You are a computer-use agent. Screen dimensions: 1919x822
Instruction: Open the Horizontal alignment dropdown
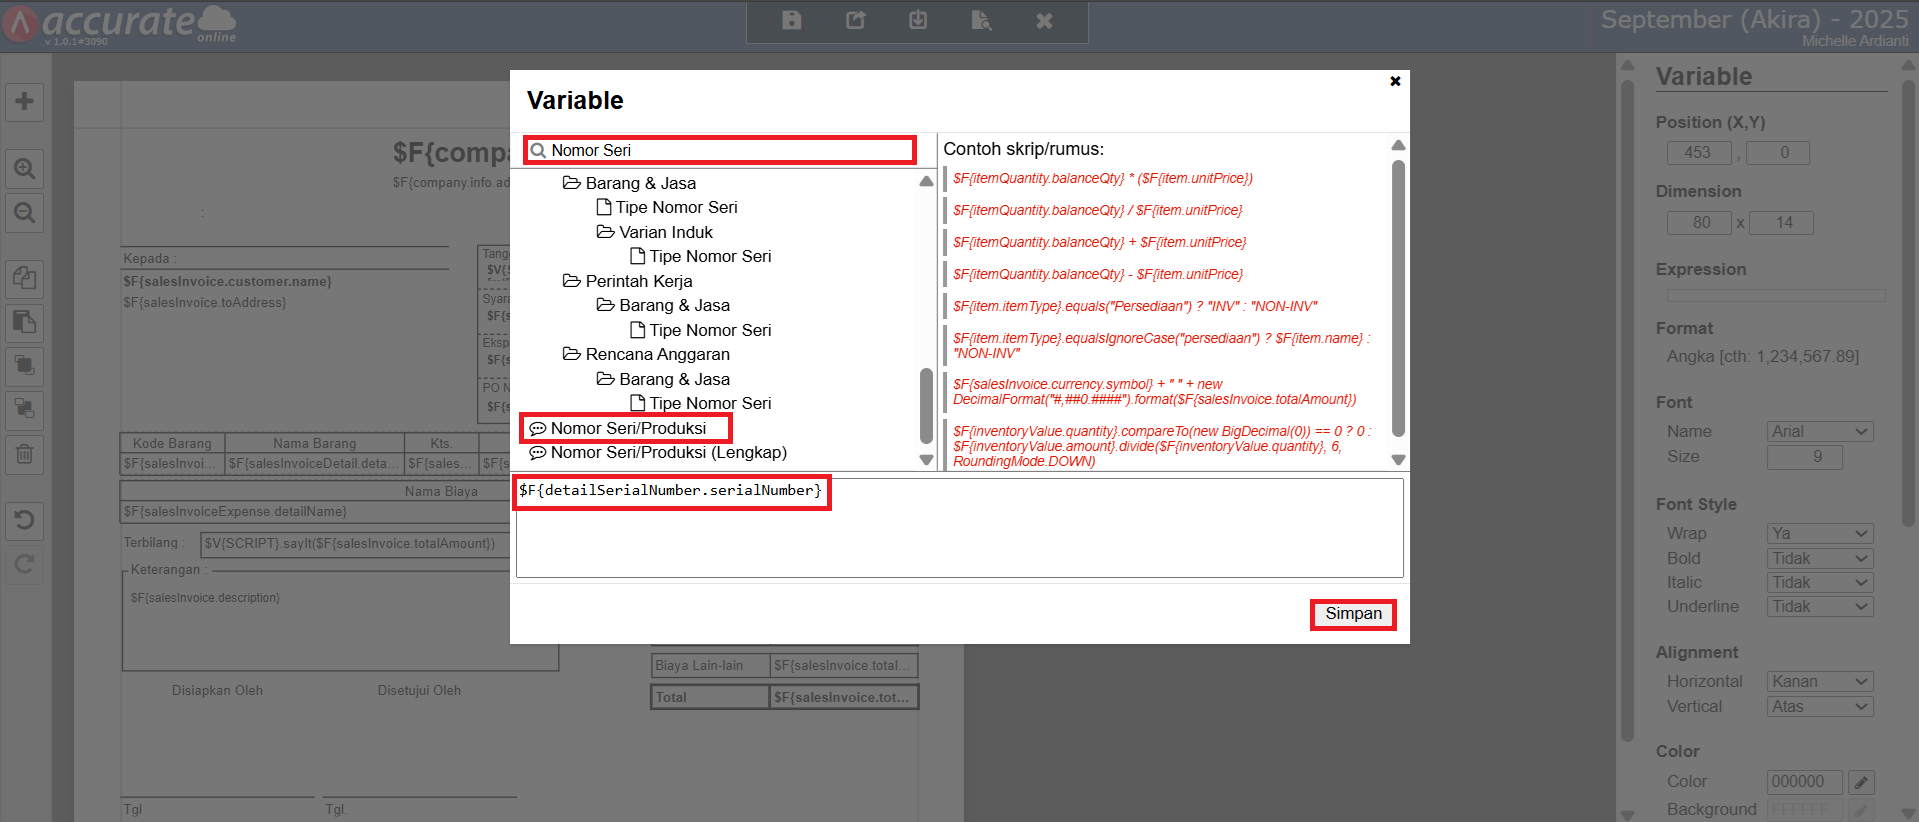(1819, 682)
